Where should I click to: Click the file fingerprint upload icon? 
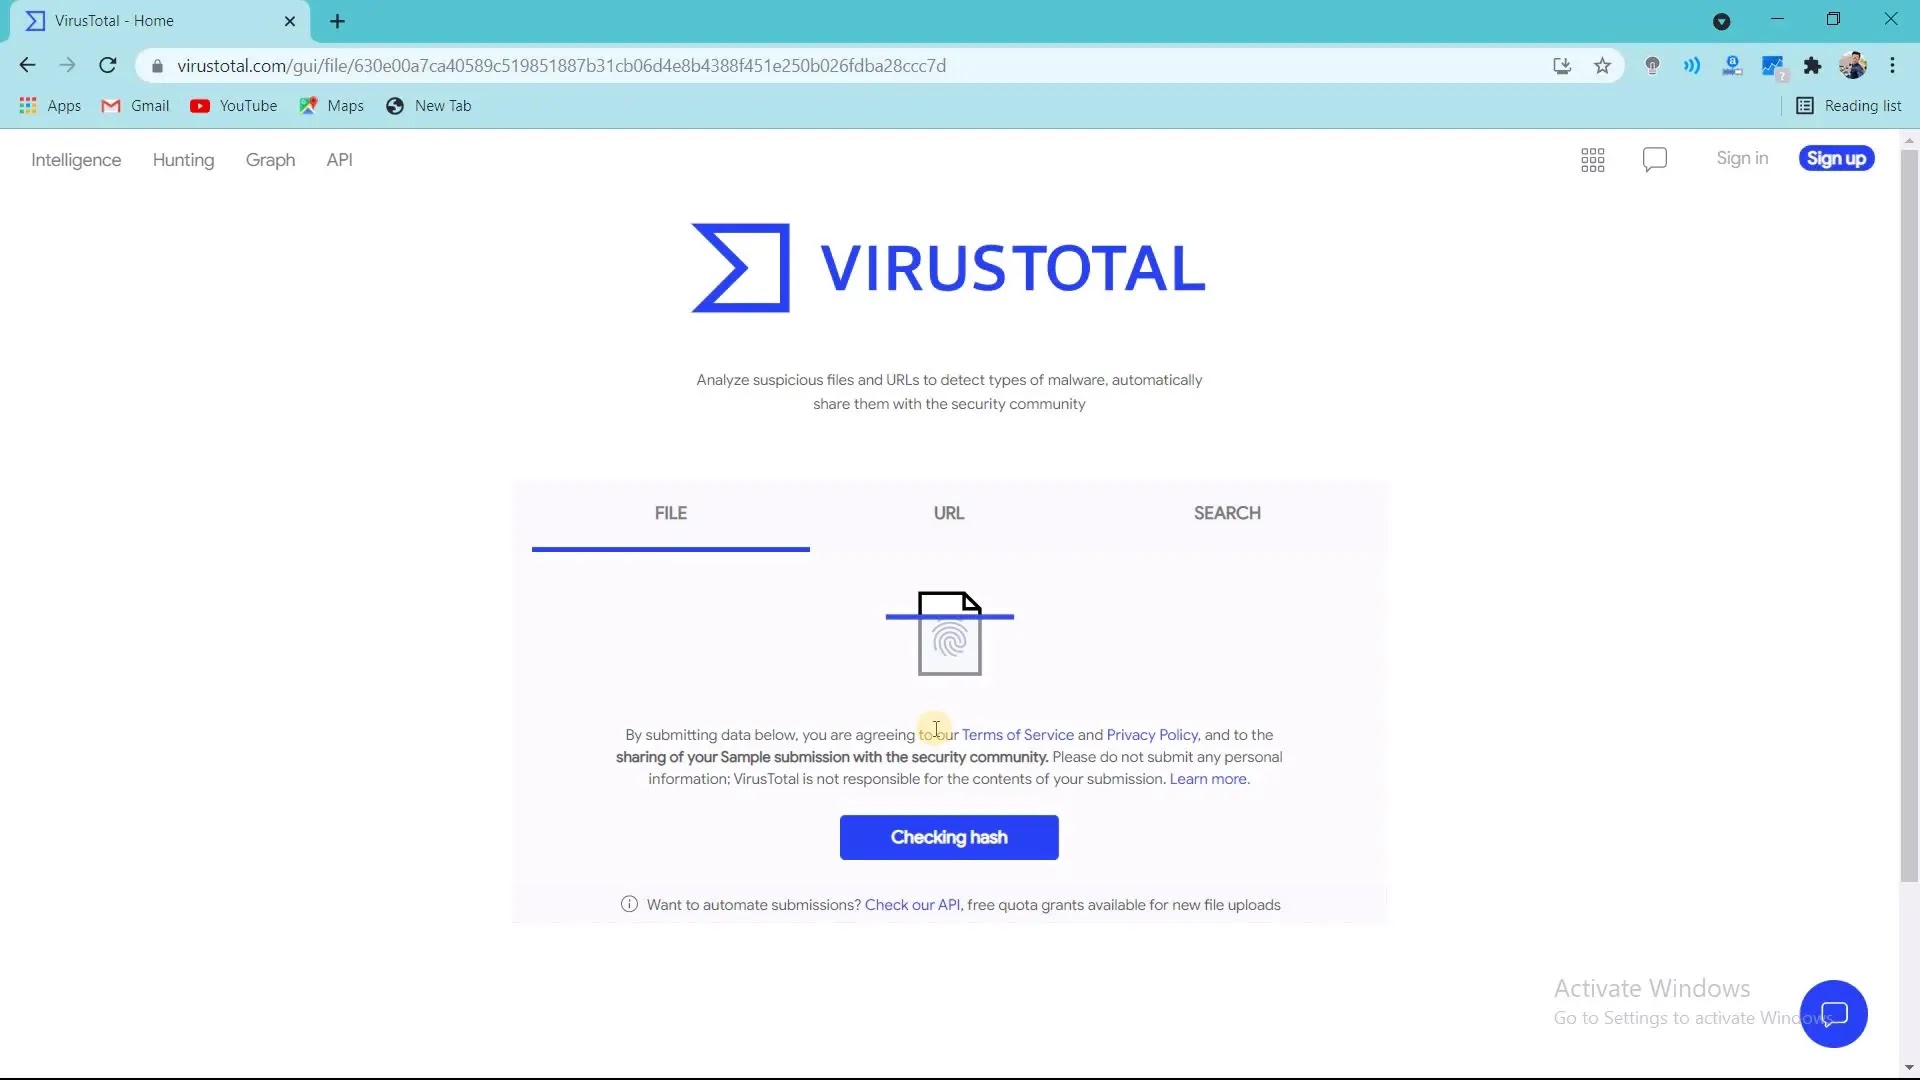(x=949, y=634)
